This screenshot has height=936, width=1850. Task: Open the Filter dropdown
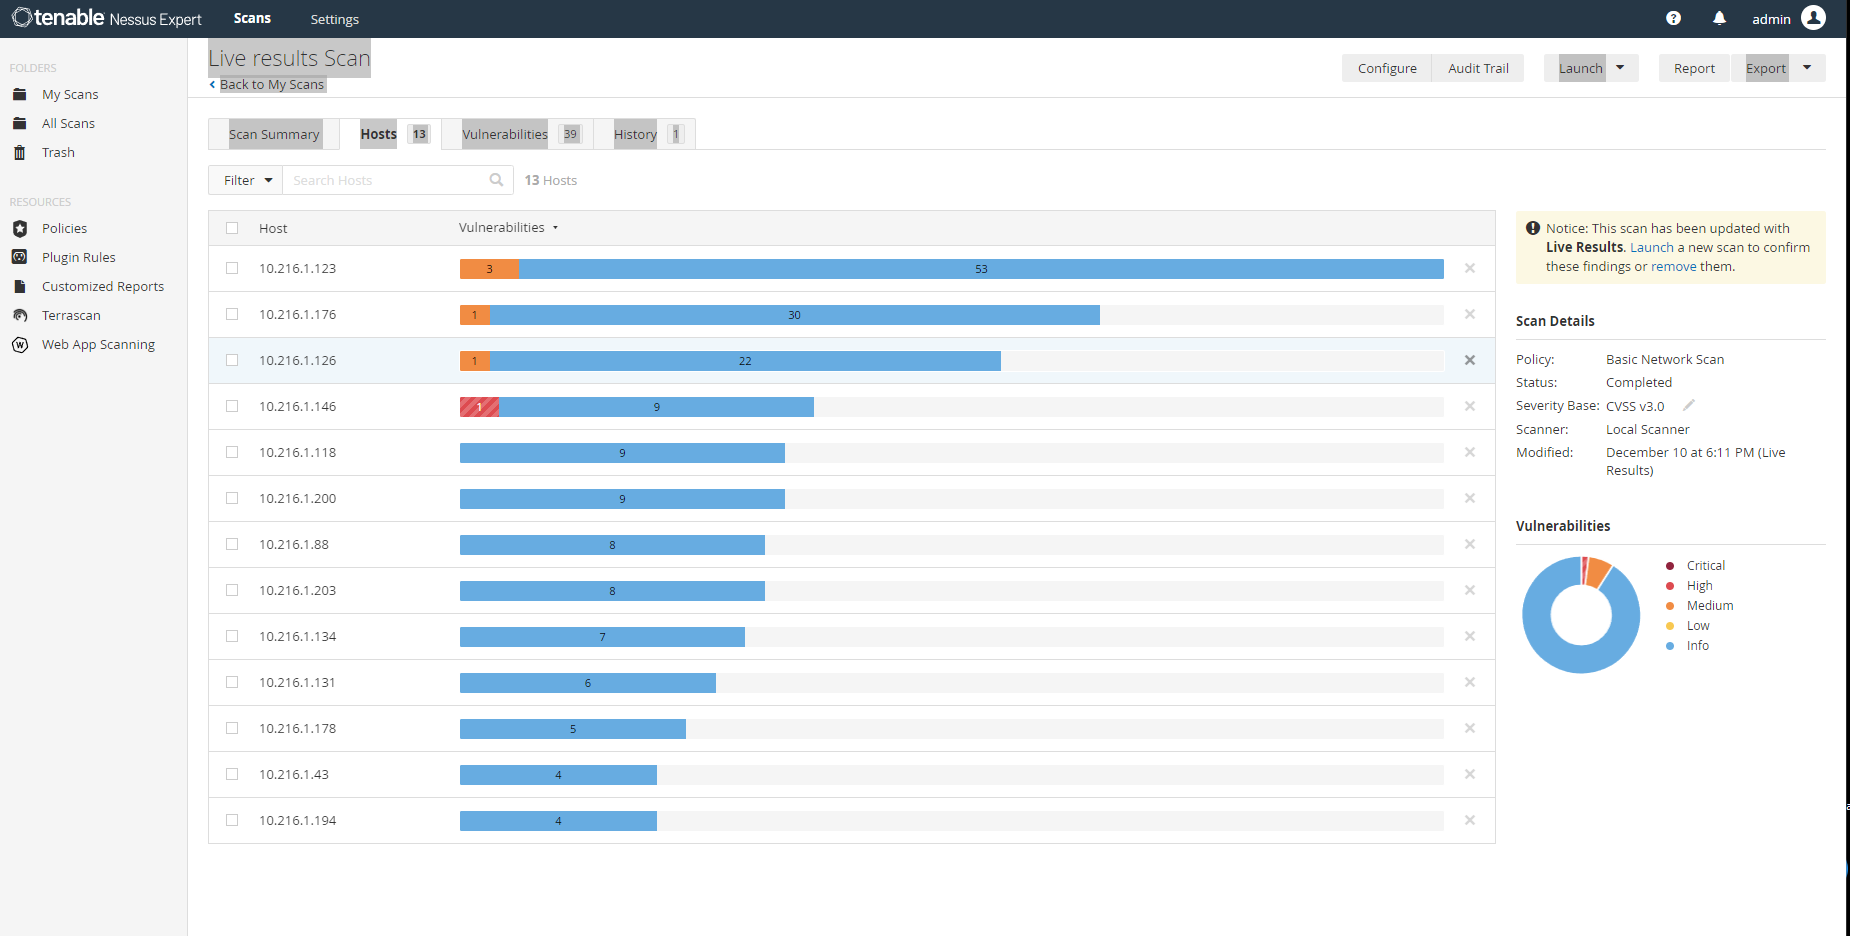tap(246, 180)
